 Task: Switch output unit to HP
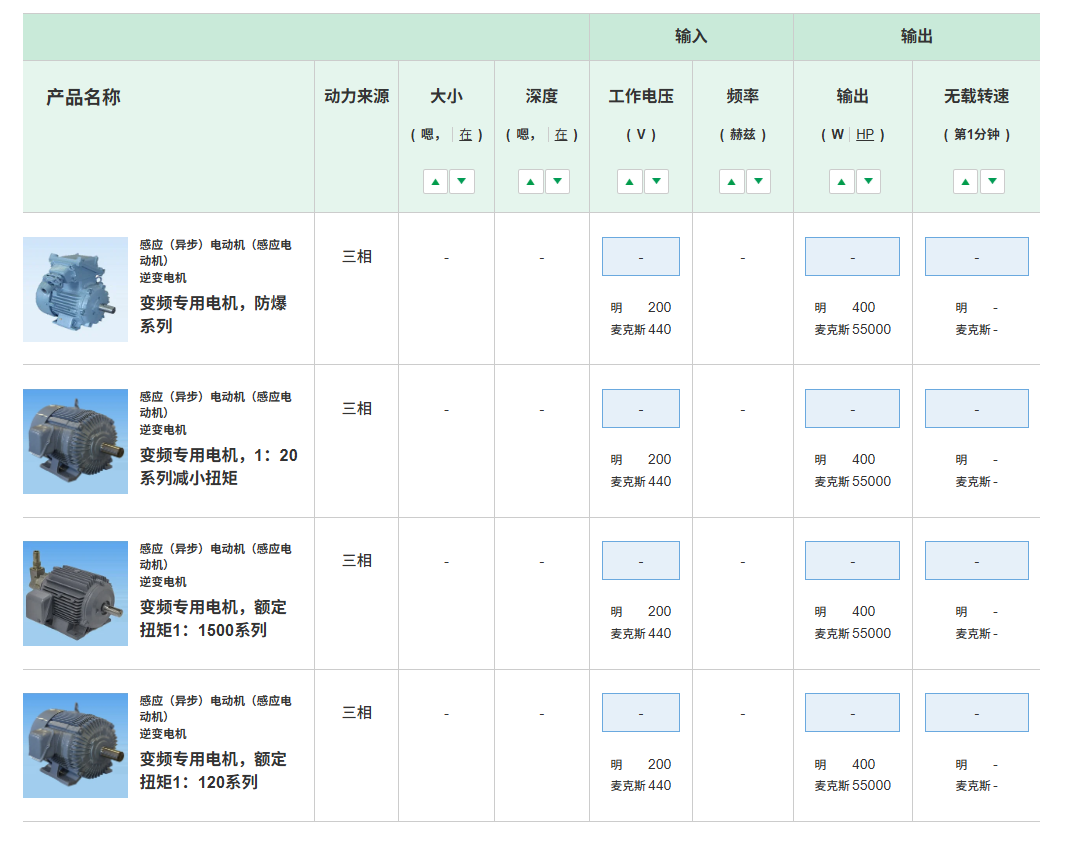click(x=865, y=134)
